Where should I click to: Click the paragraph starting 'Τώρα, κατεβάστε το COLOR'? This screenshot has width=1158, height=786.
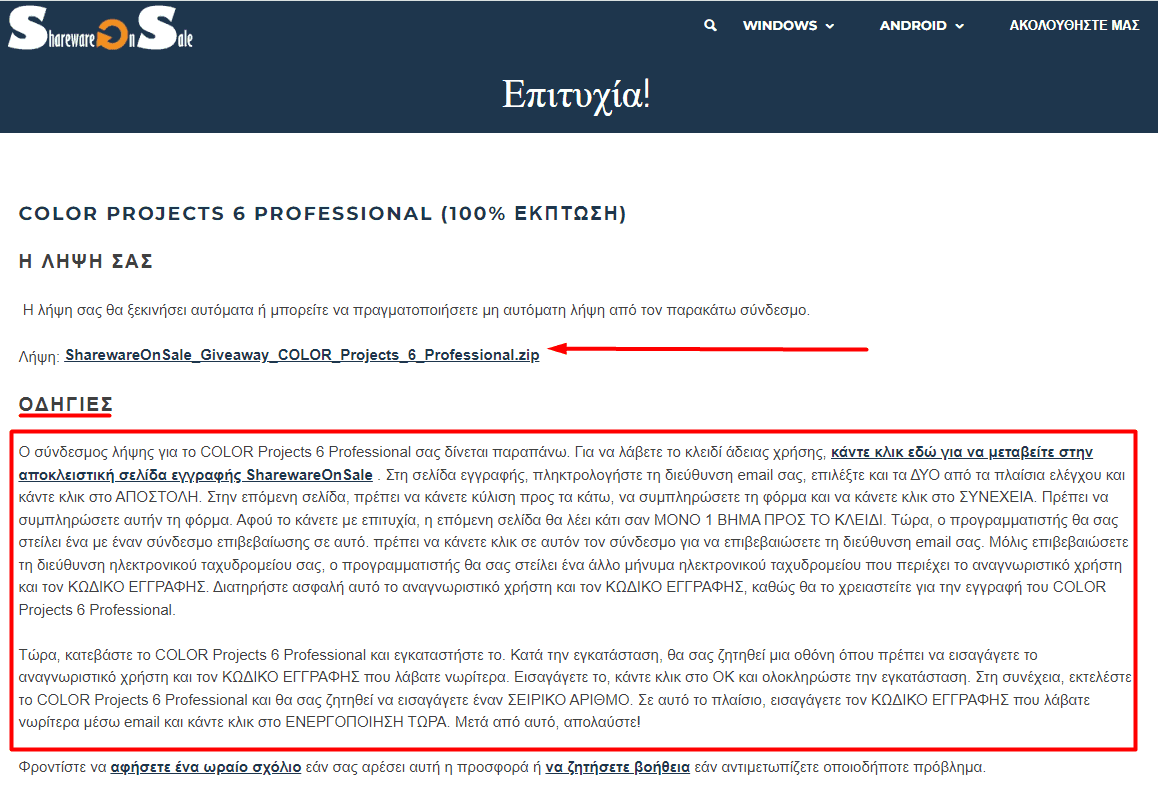(x=575, y=688)
